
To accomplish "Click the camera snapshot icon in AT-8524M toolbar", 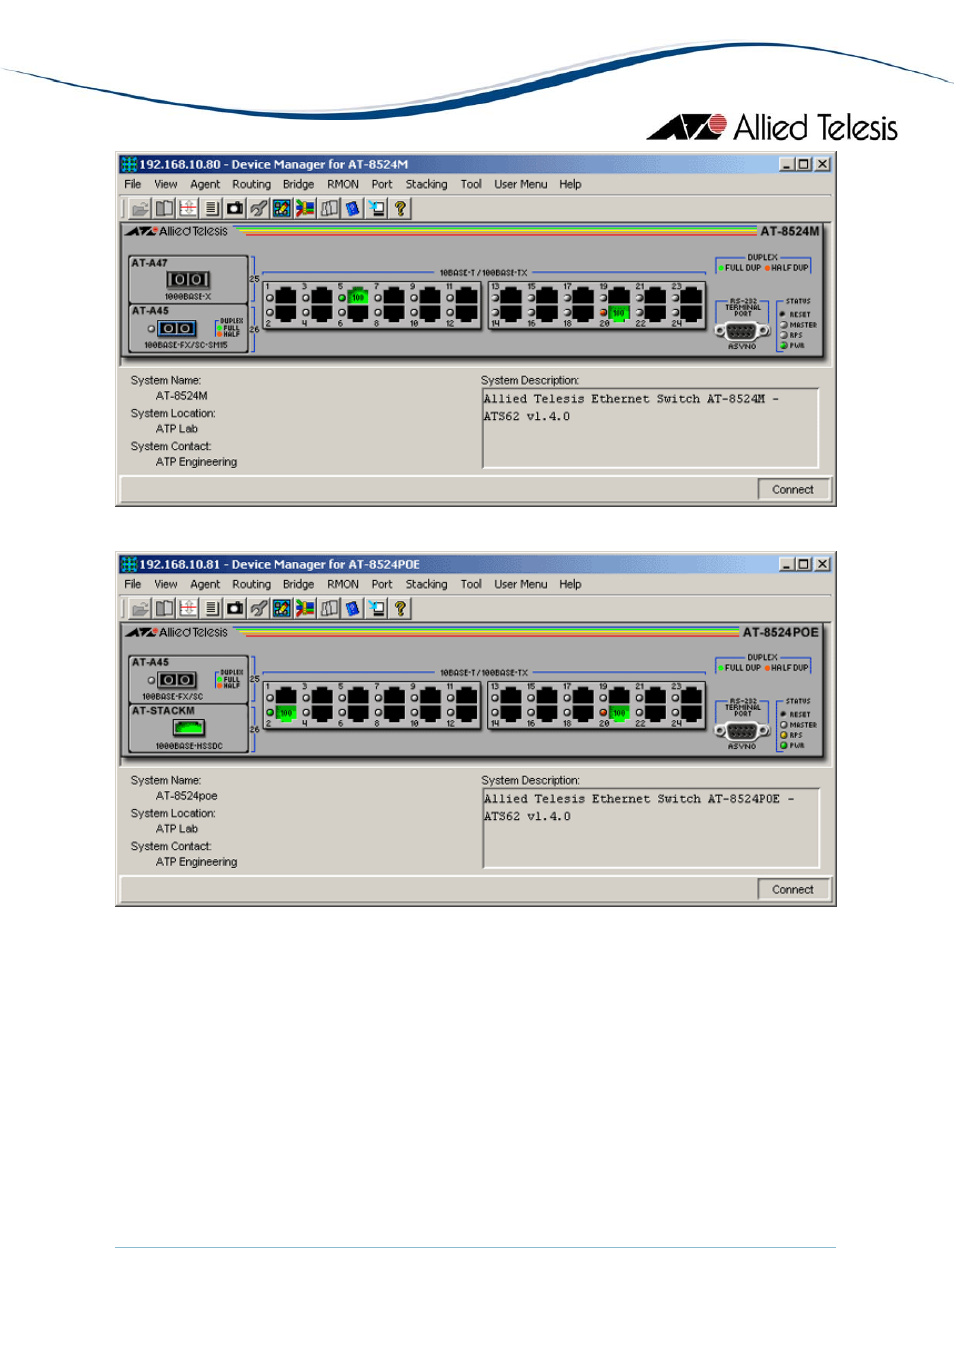I will (x=235, y=208).
